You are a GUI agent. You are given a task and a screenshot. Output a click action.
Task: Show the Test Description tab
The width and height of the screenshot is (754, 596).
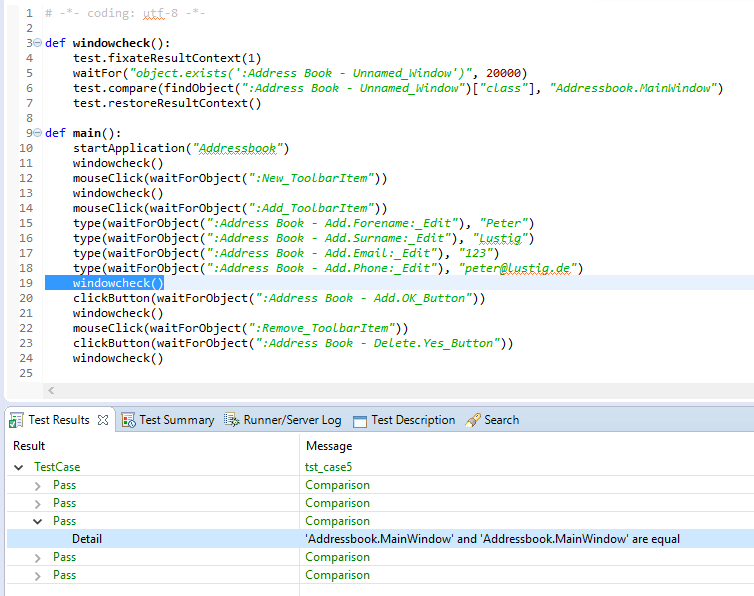click(x=412, y=420)
